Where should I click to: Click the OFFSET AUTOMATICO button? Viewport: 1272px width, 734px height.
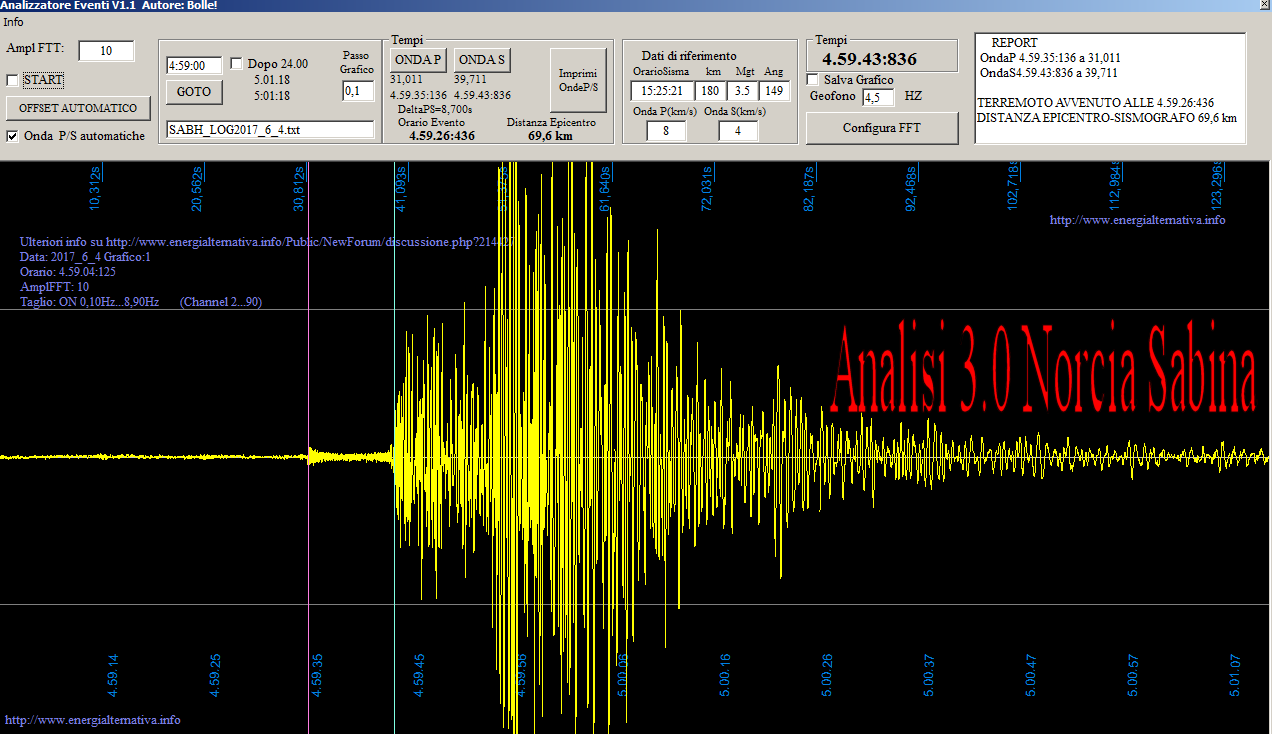tap(78, 108)
